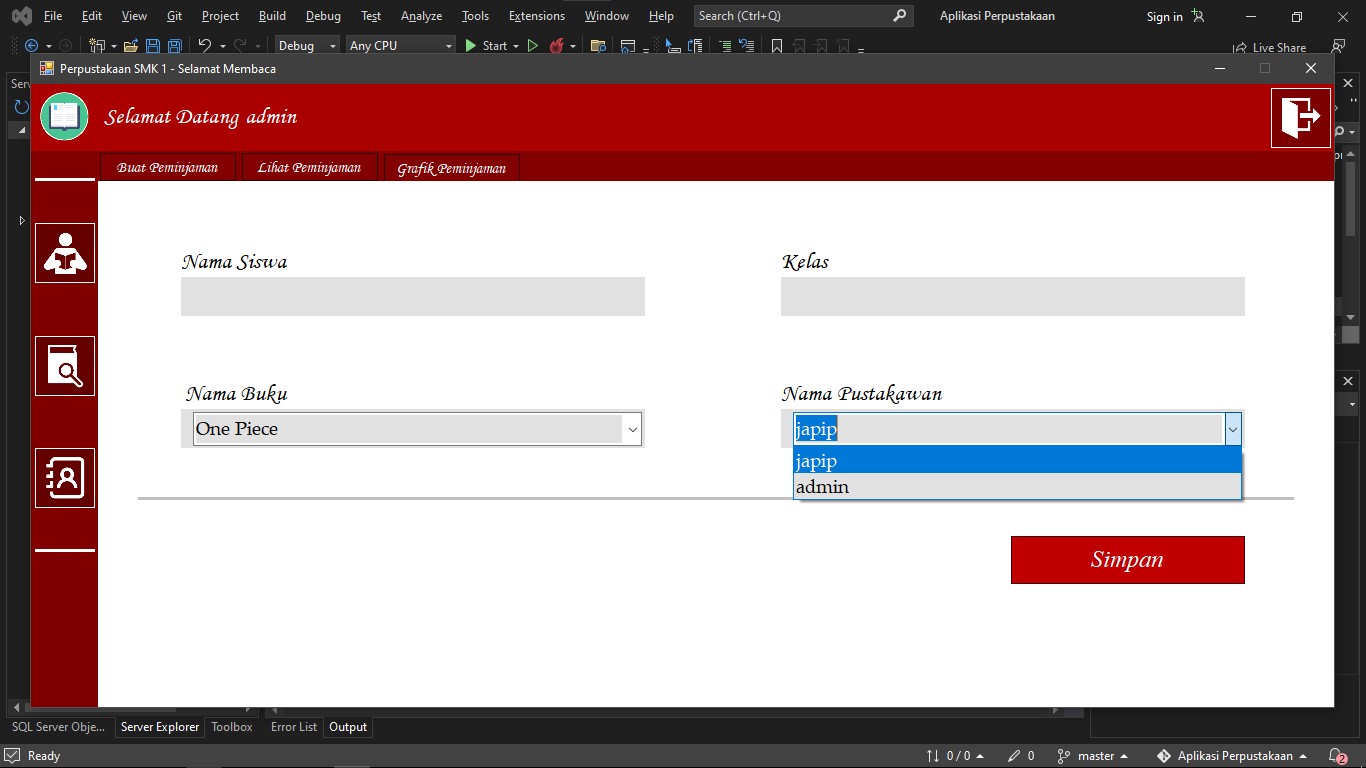
Task: Click the book search sidebar icon
Action: pos(65,366)
